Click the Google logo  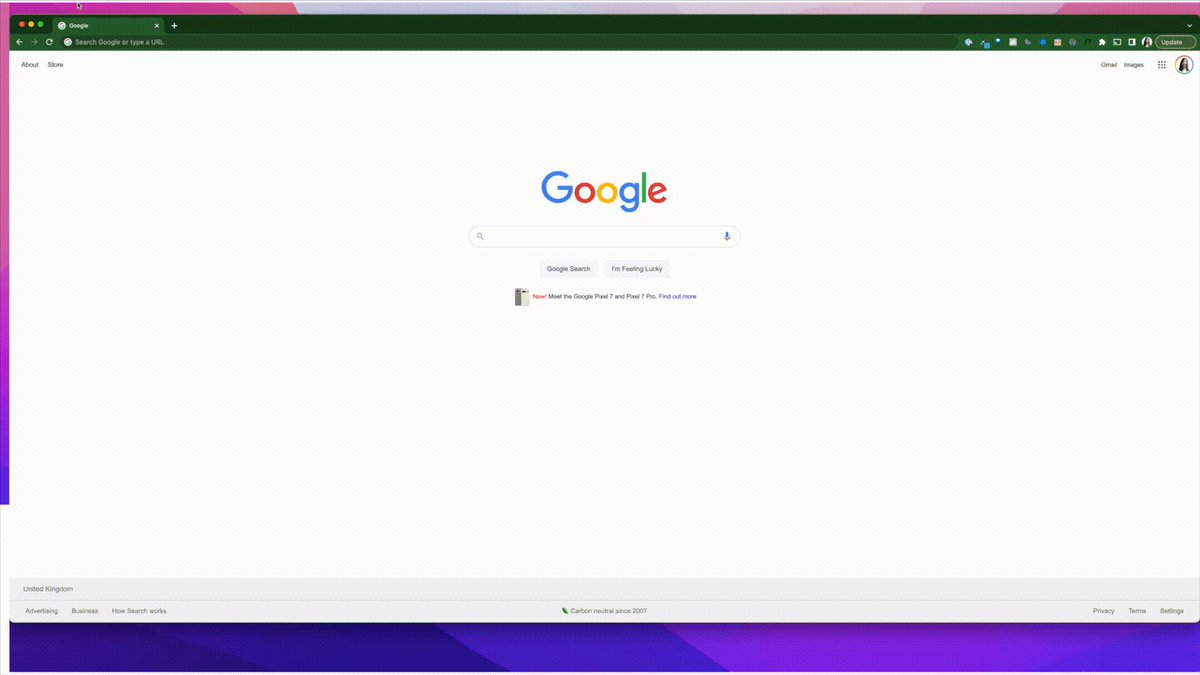click(x=604, y=190)
